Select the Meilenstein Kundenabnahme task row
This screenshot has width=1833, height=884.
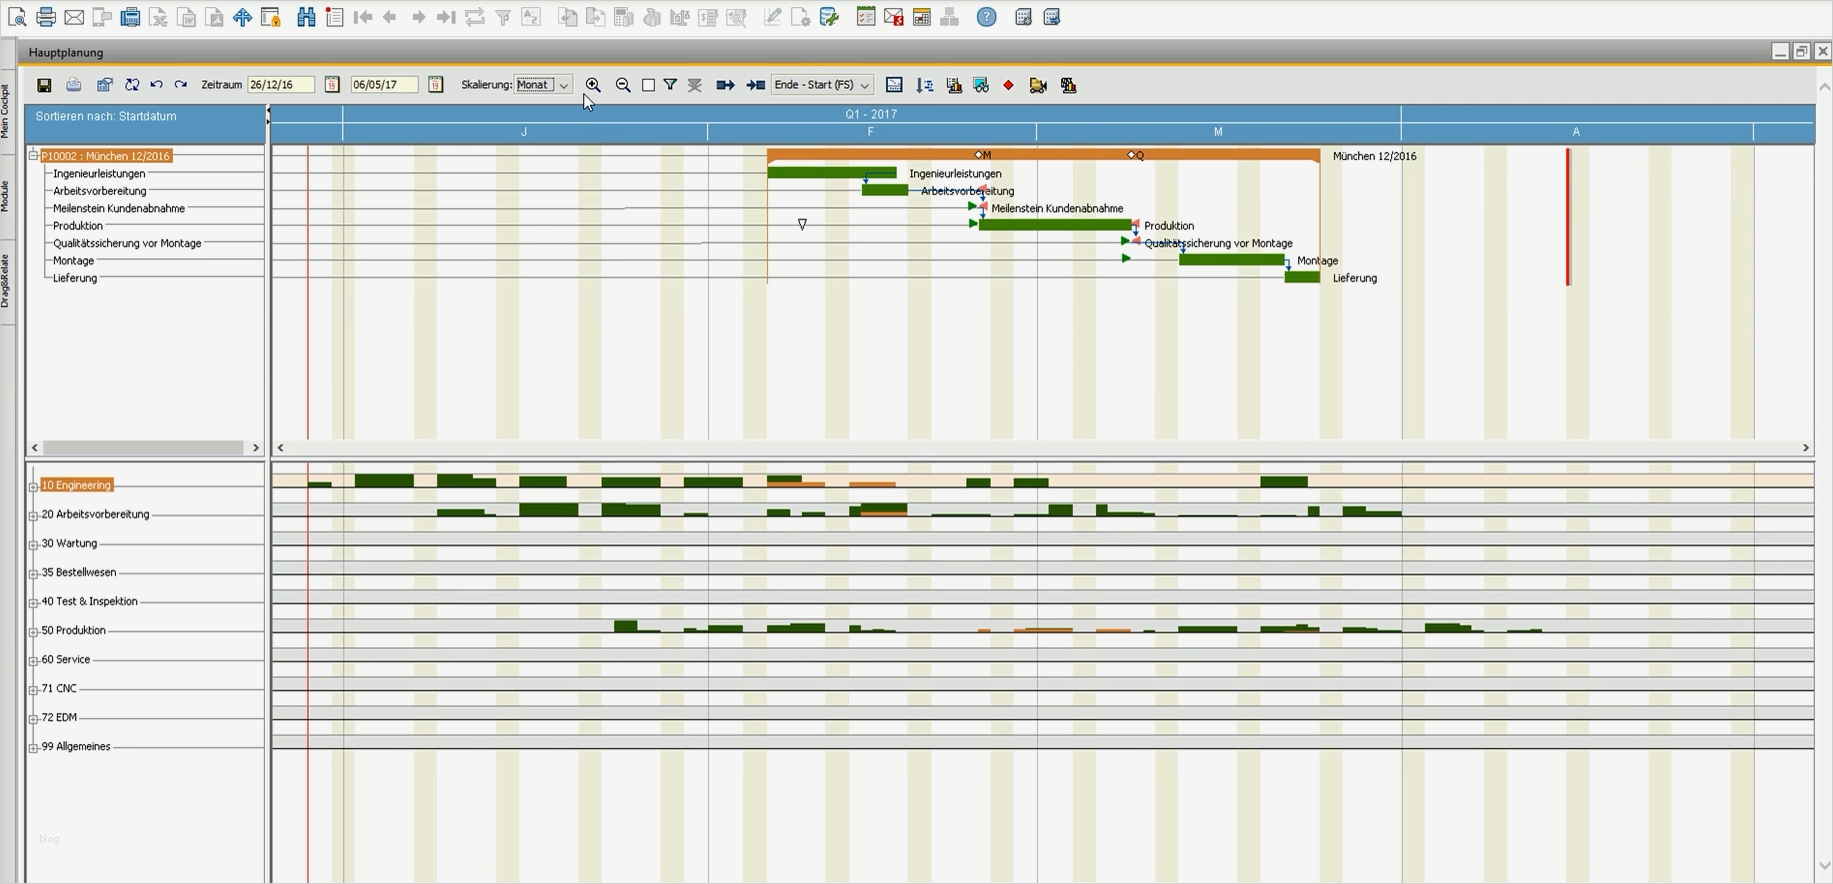point(119,209)
